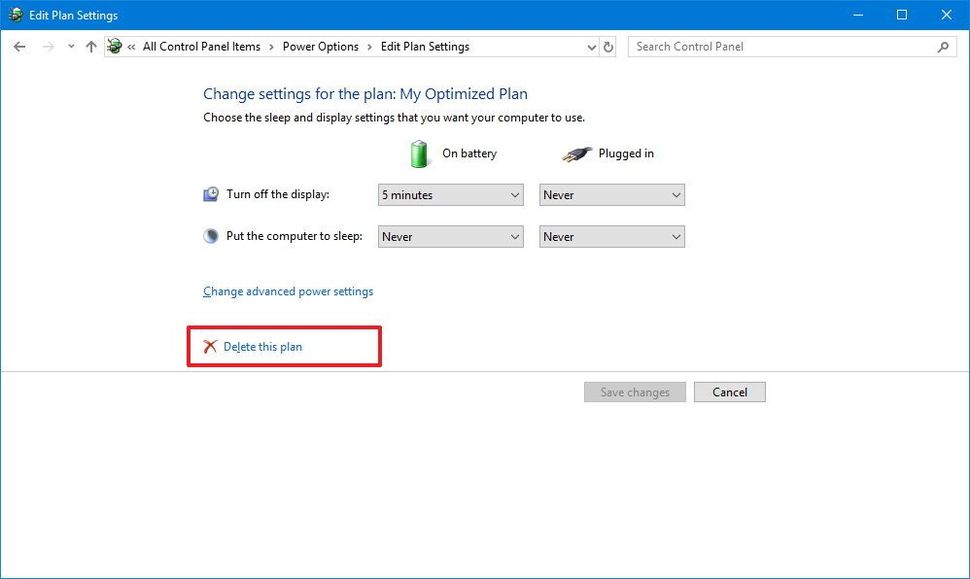Viewport: 970px width, 579px height.
Task: Expand the address bar history chevron
Action: pos(591,46)
